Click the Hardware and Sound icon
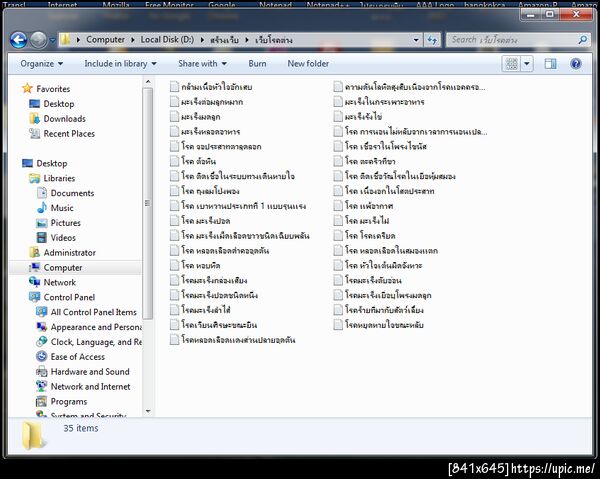This screenshot has height=479, width=600. [x=42, y=371]
